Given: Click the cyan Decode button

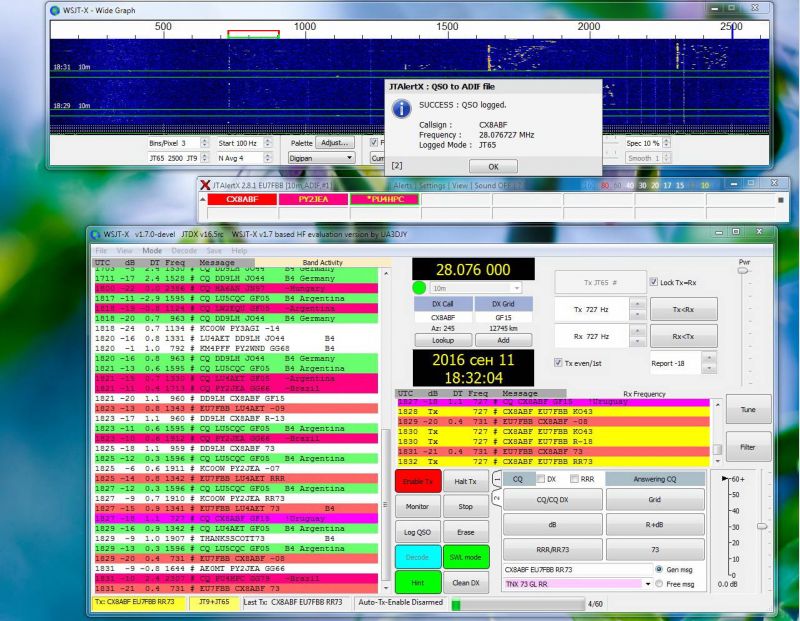Looking at the screenshot, I should 418,557.
